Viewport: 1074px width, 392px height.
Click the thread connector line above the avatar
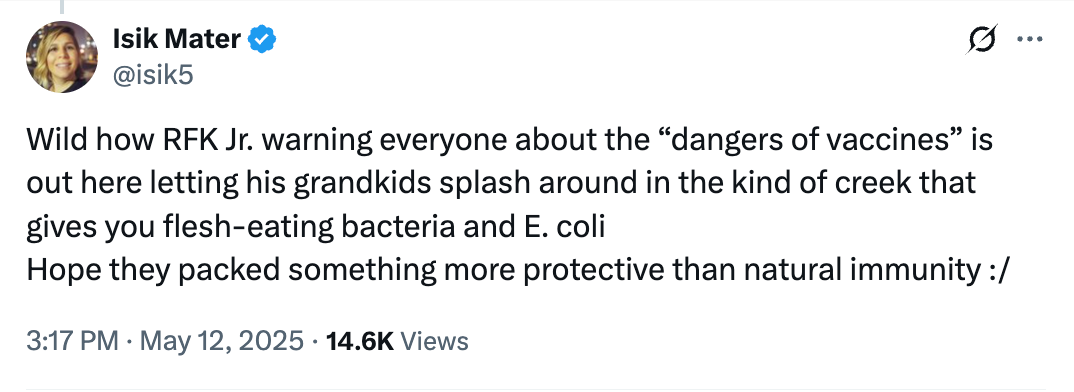point(62,7)
